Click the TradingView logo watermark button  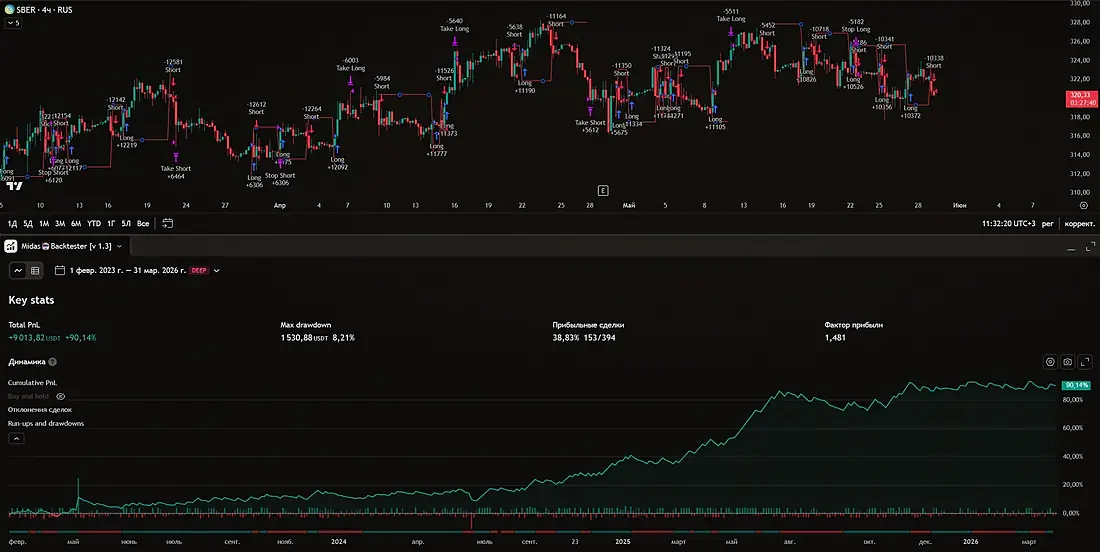pyautogui.click(x=14, y=186)
